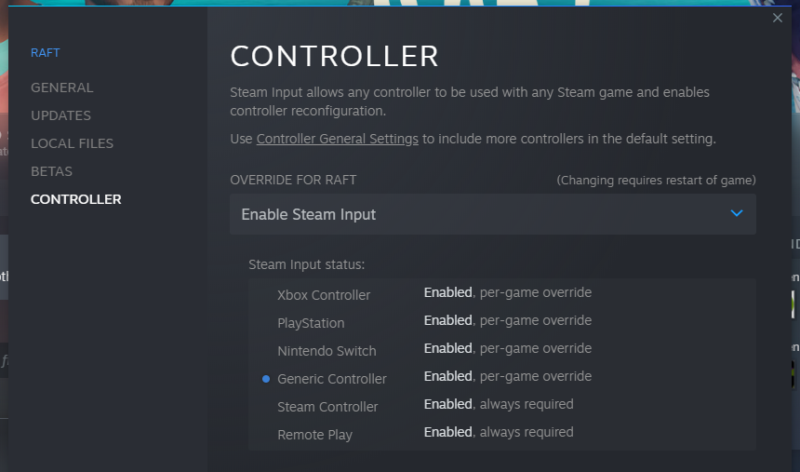800x472 pixels.
Task: Close the Raft properties dialog
Action: tap(777, 18)
